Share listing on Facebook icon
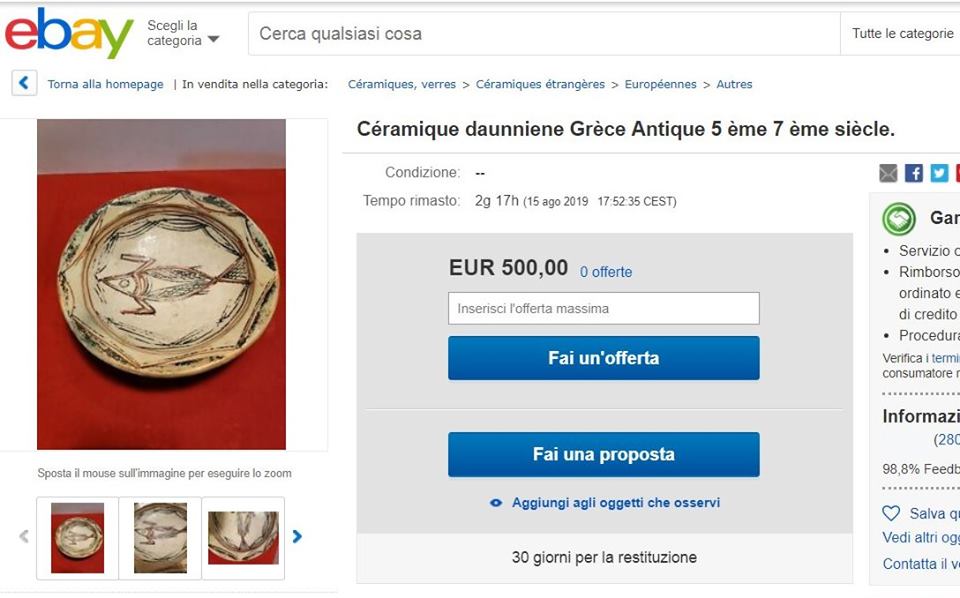Screen dimensions: 960x598 click(x=913, y=173)
